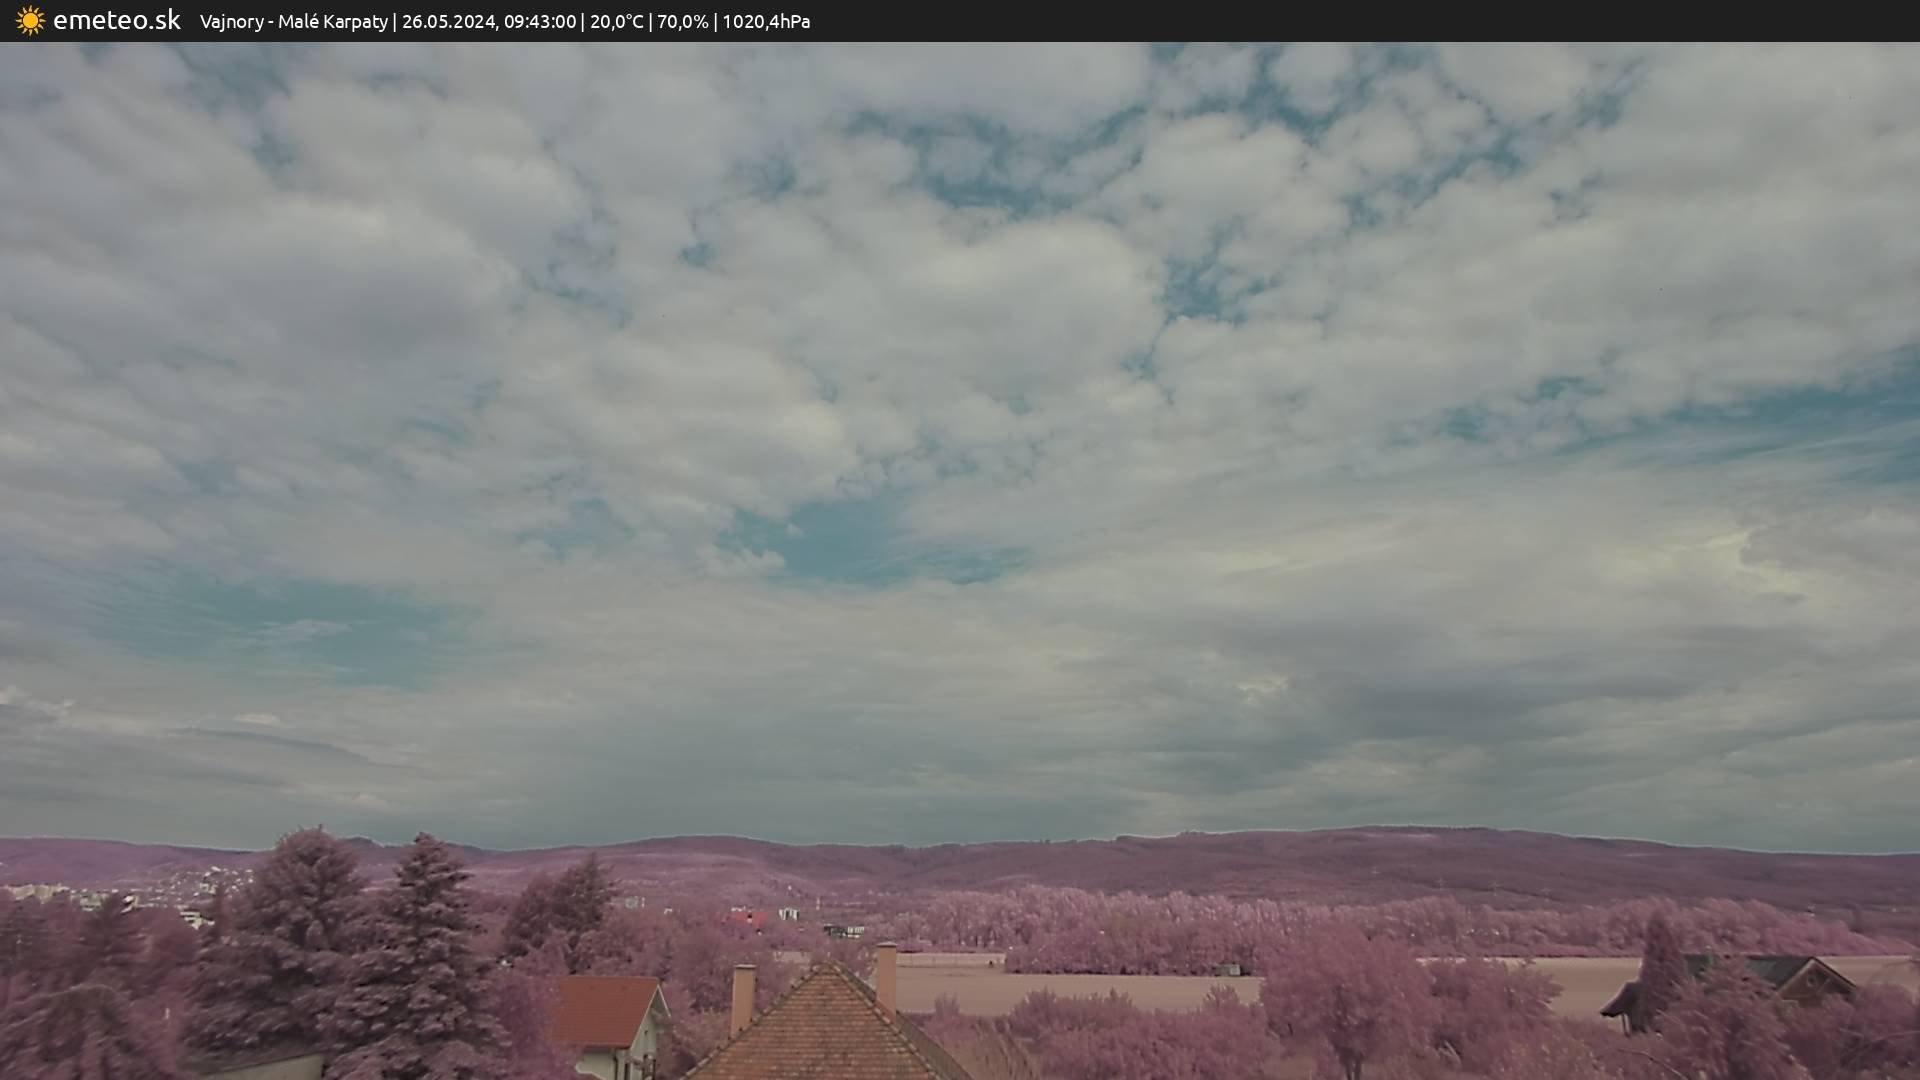This screenshot has width=1920, height=1080.
Task: Click the sun logo icon
Action: (30, 20)
